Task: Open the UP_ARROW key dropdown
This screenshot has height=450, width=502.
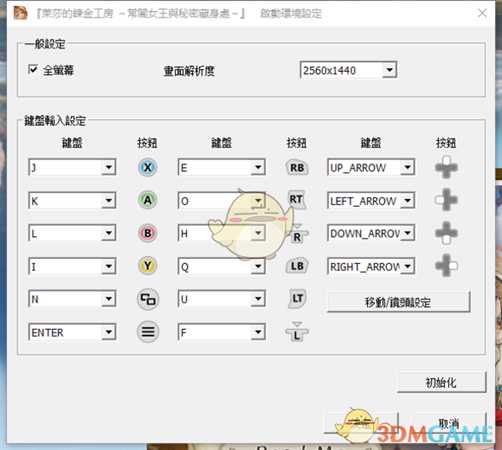Action: 371,167
